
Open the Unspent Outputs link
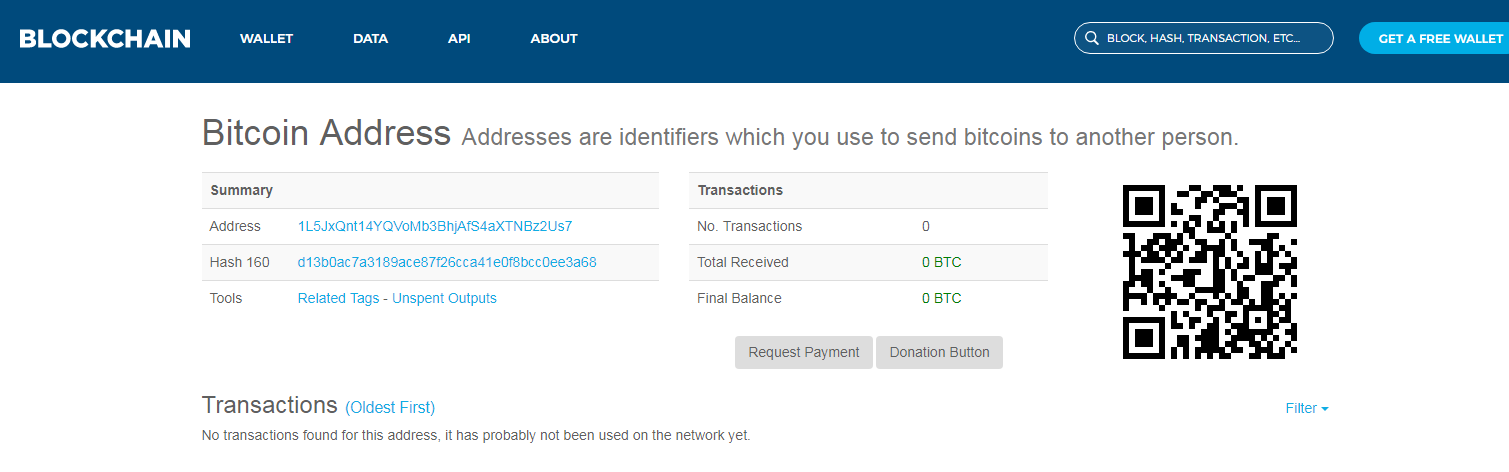(444, 298)
